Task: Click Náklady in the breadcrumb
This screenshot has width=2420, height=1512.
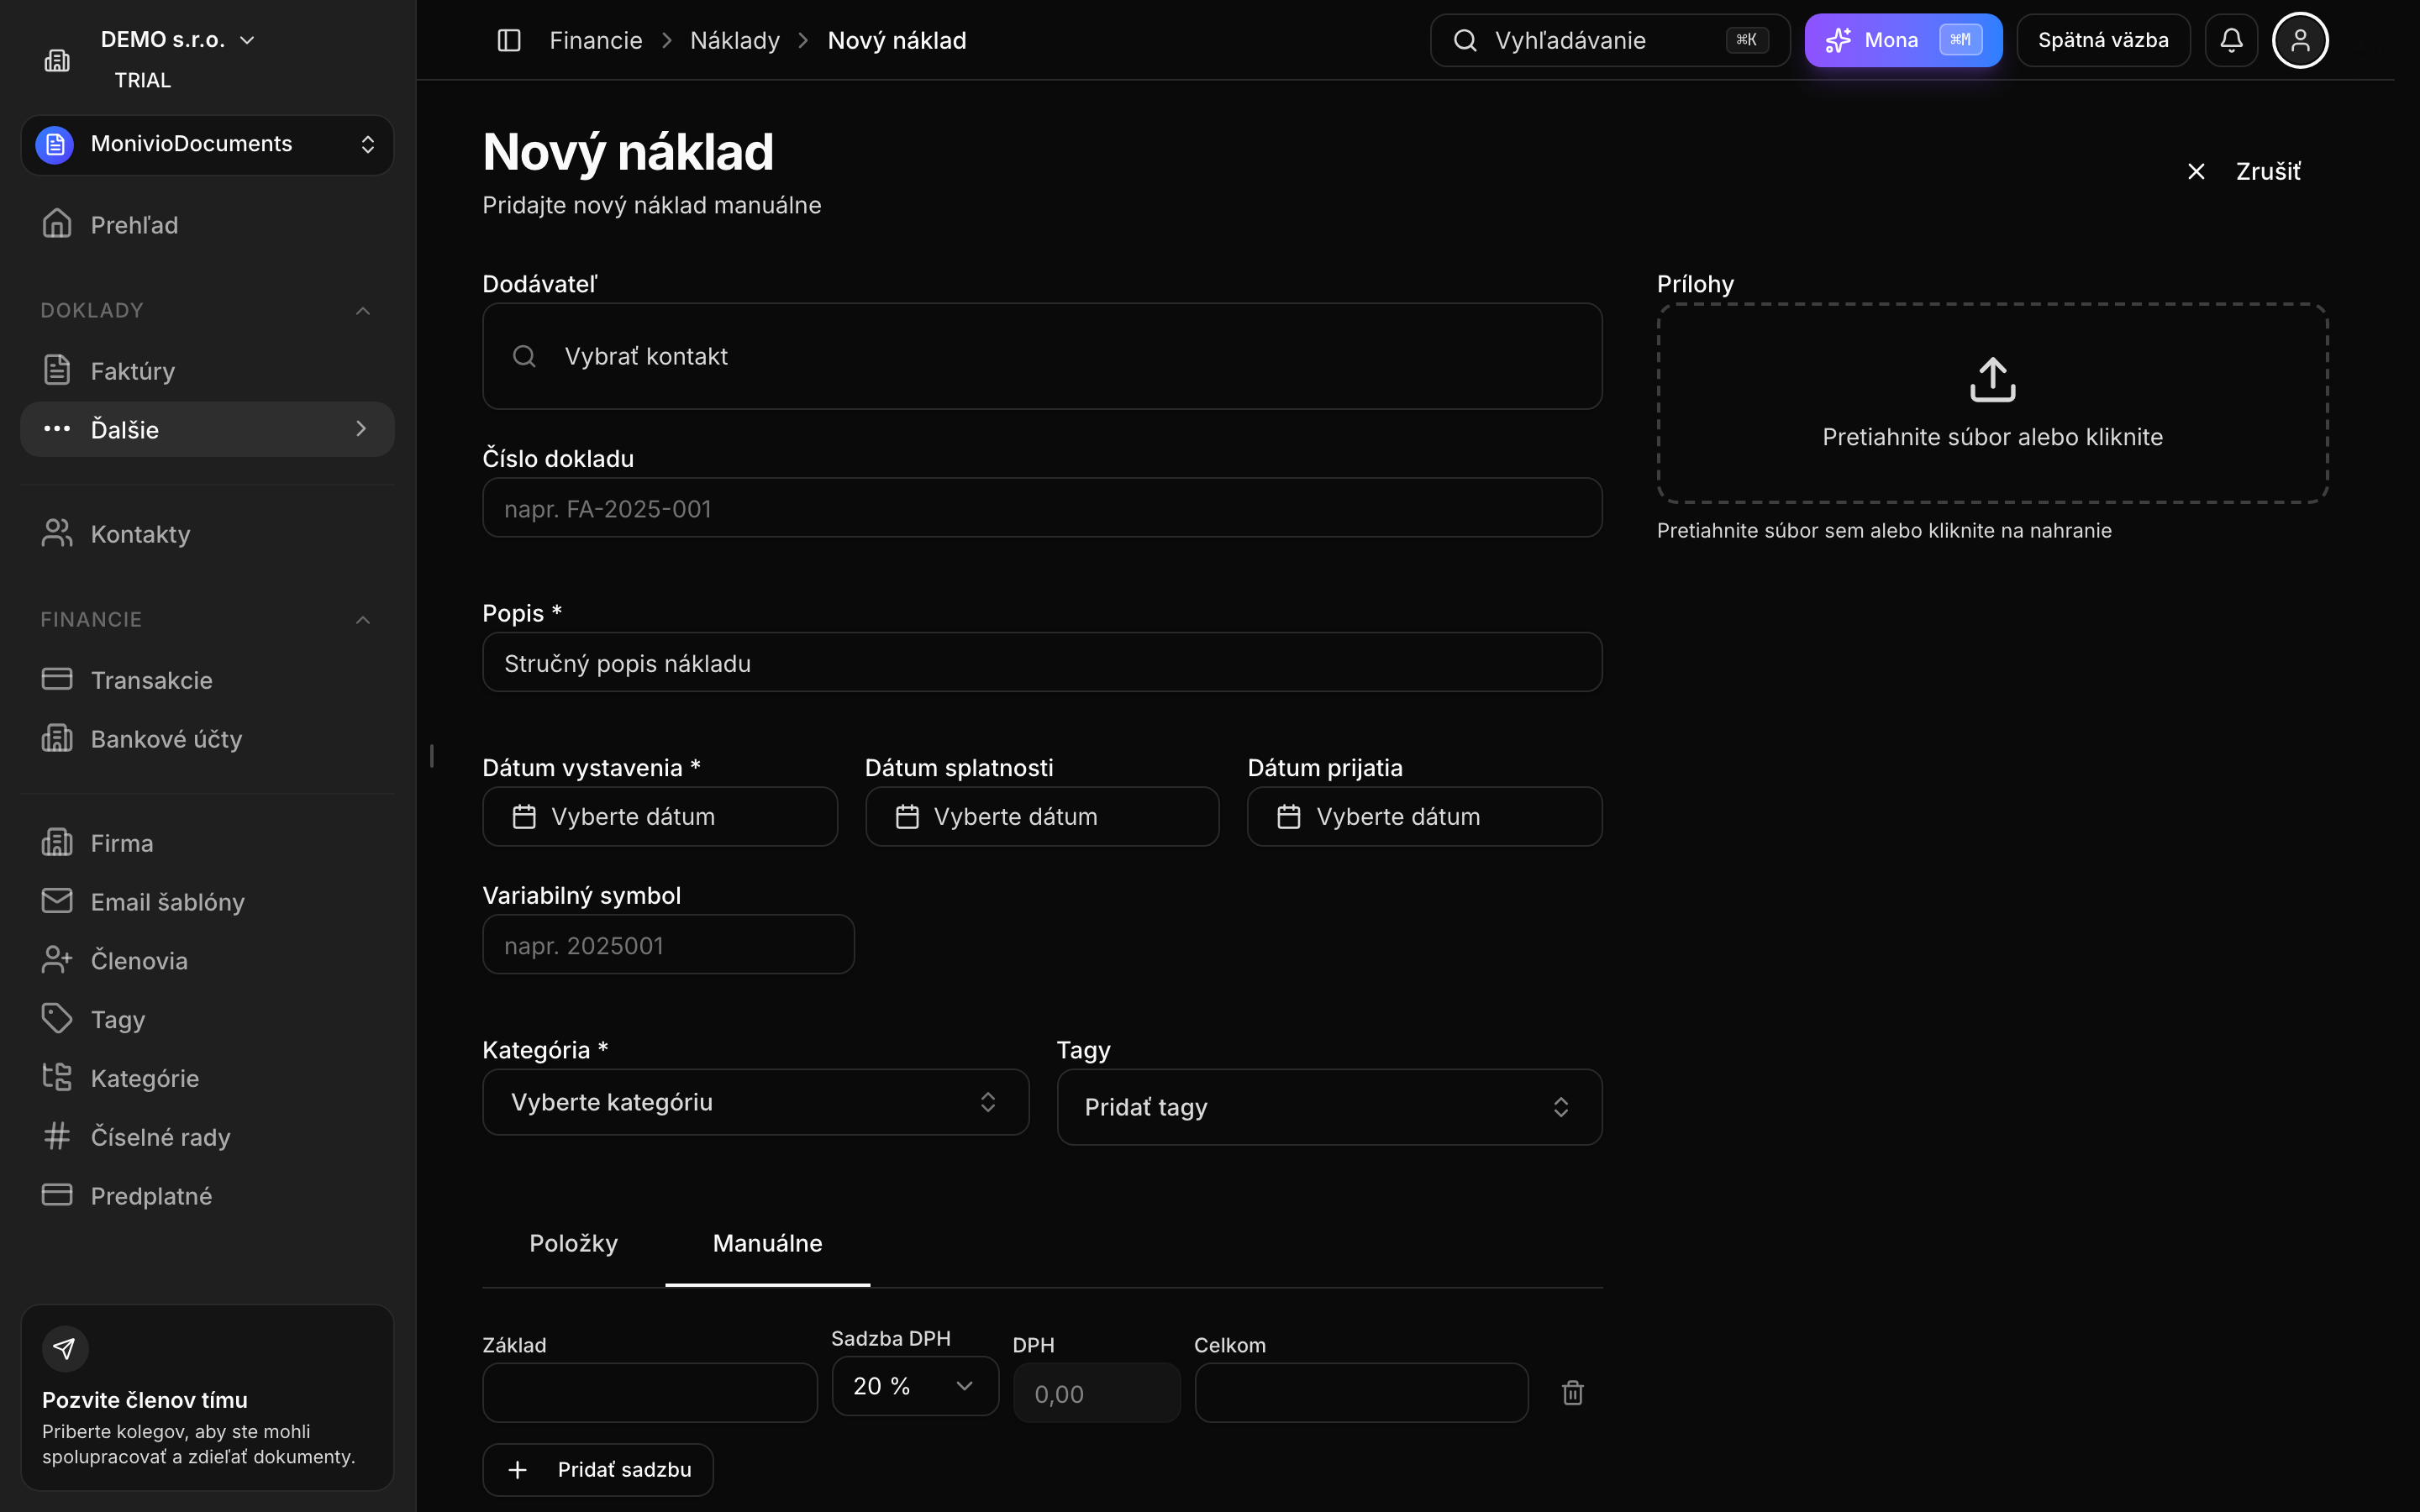Action: point(735,40)
